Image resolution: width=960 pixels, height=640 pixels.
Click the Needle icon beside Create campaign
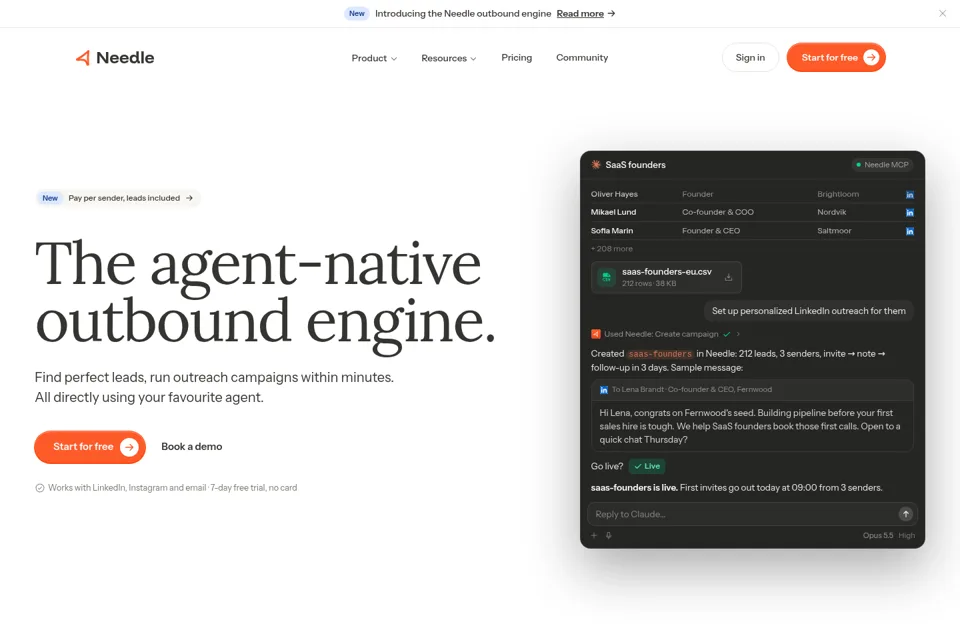pos(596,334)
